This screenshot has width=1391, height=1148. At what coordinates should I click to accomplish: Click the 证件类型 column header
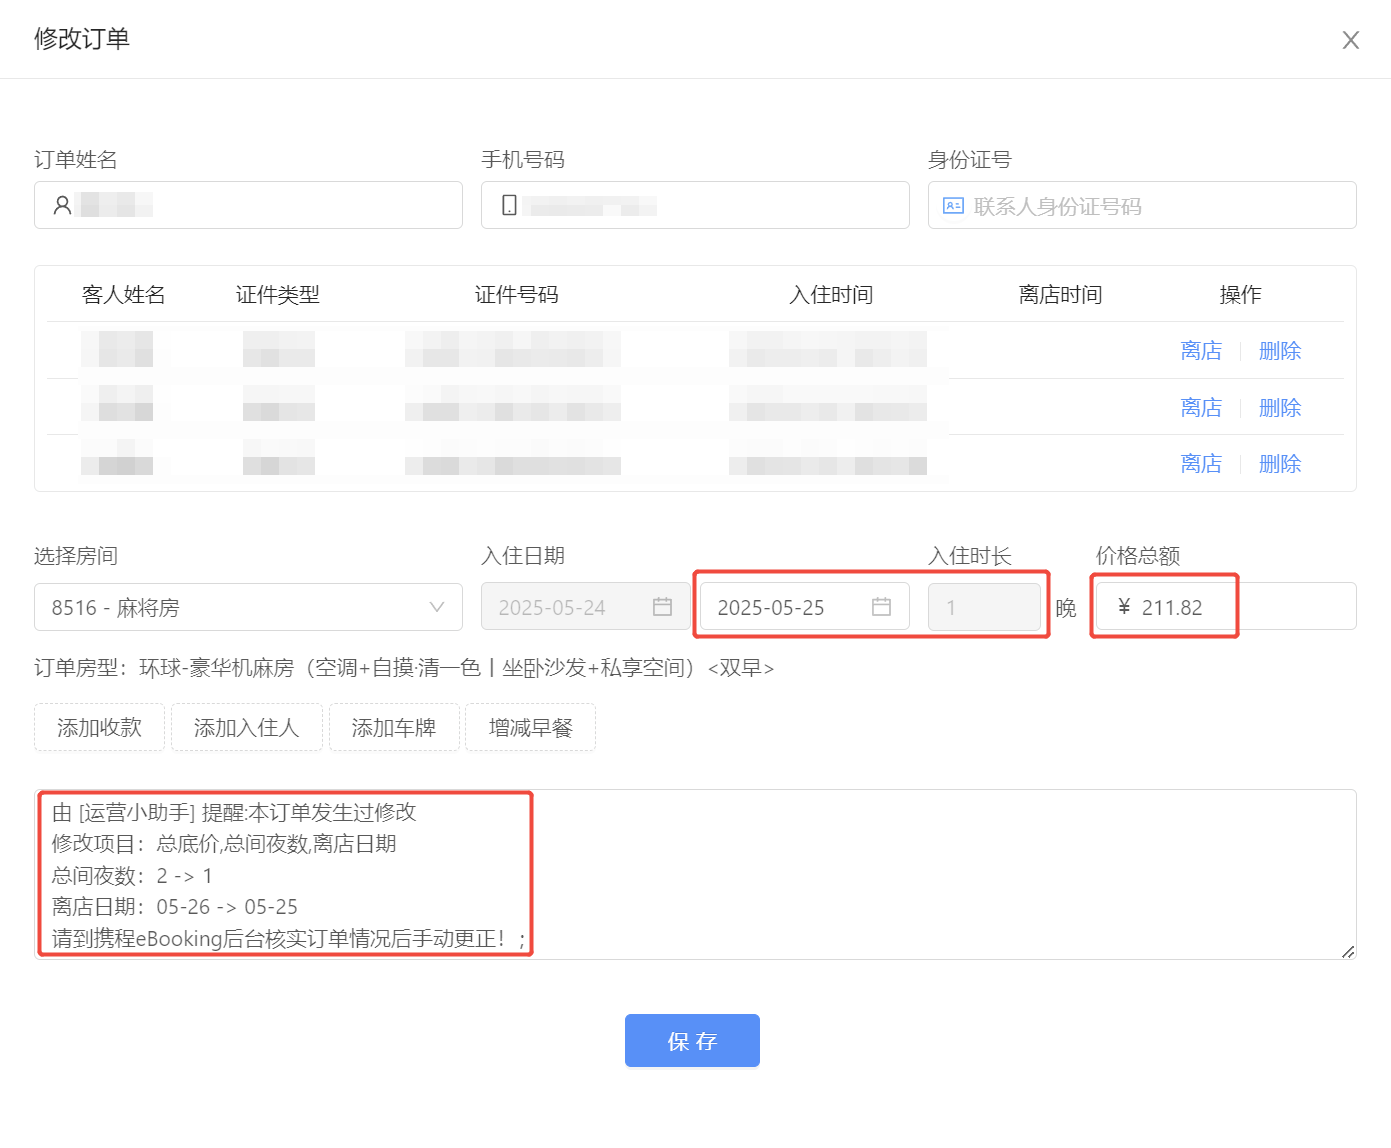click(x=277, y=295)
